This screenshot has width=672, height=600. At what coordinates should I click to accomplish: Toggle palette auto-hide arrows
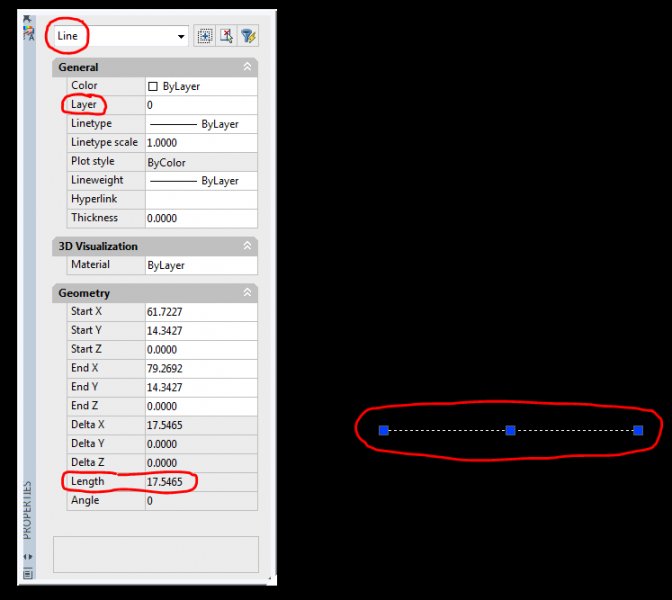[x=28, y=557]
